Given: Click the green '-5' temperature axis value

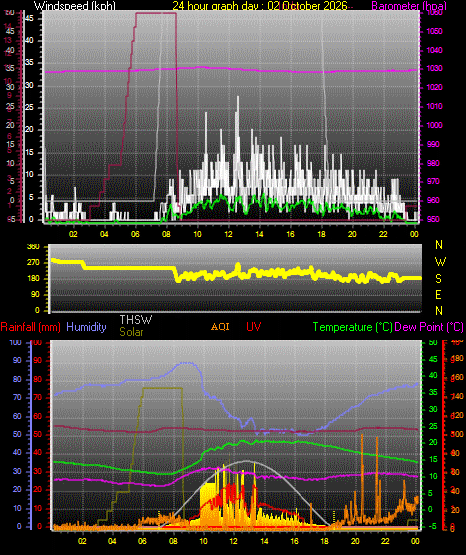Looking at the screenshot, I should pos(432,526).
